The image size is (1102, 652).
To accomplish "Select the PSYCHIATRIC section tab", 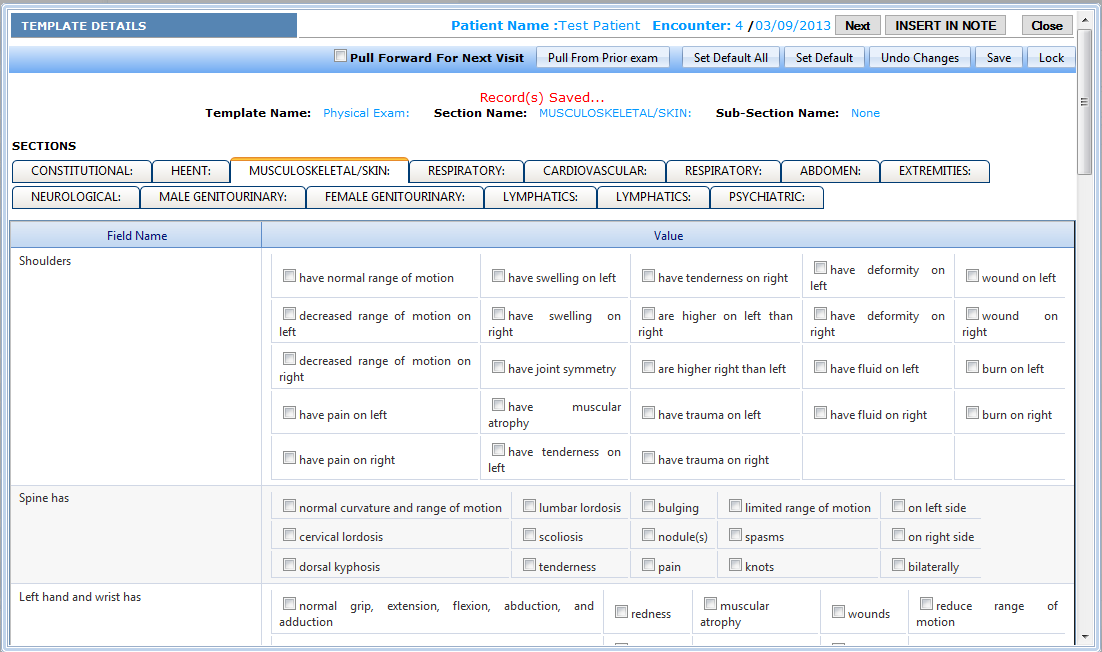I will [766, 197].
